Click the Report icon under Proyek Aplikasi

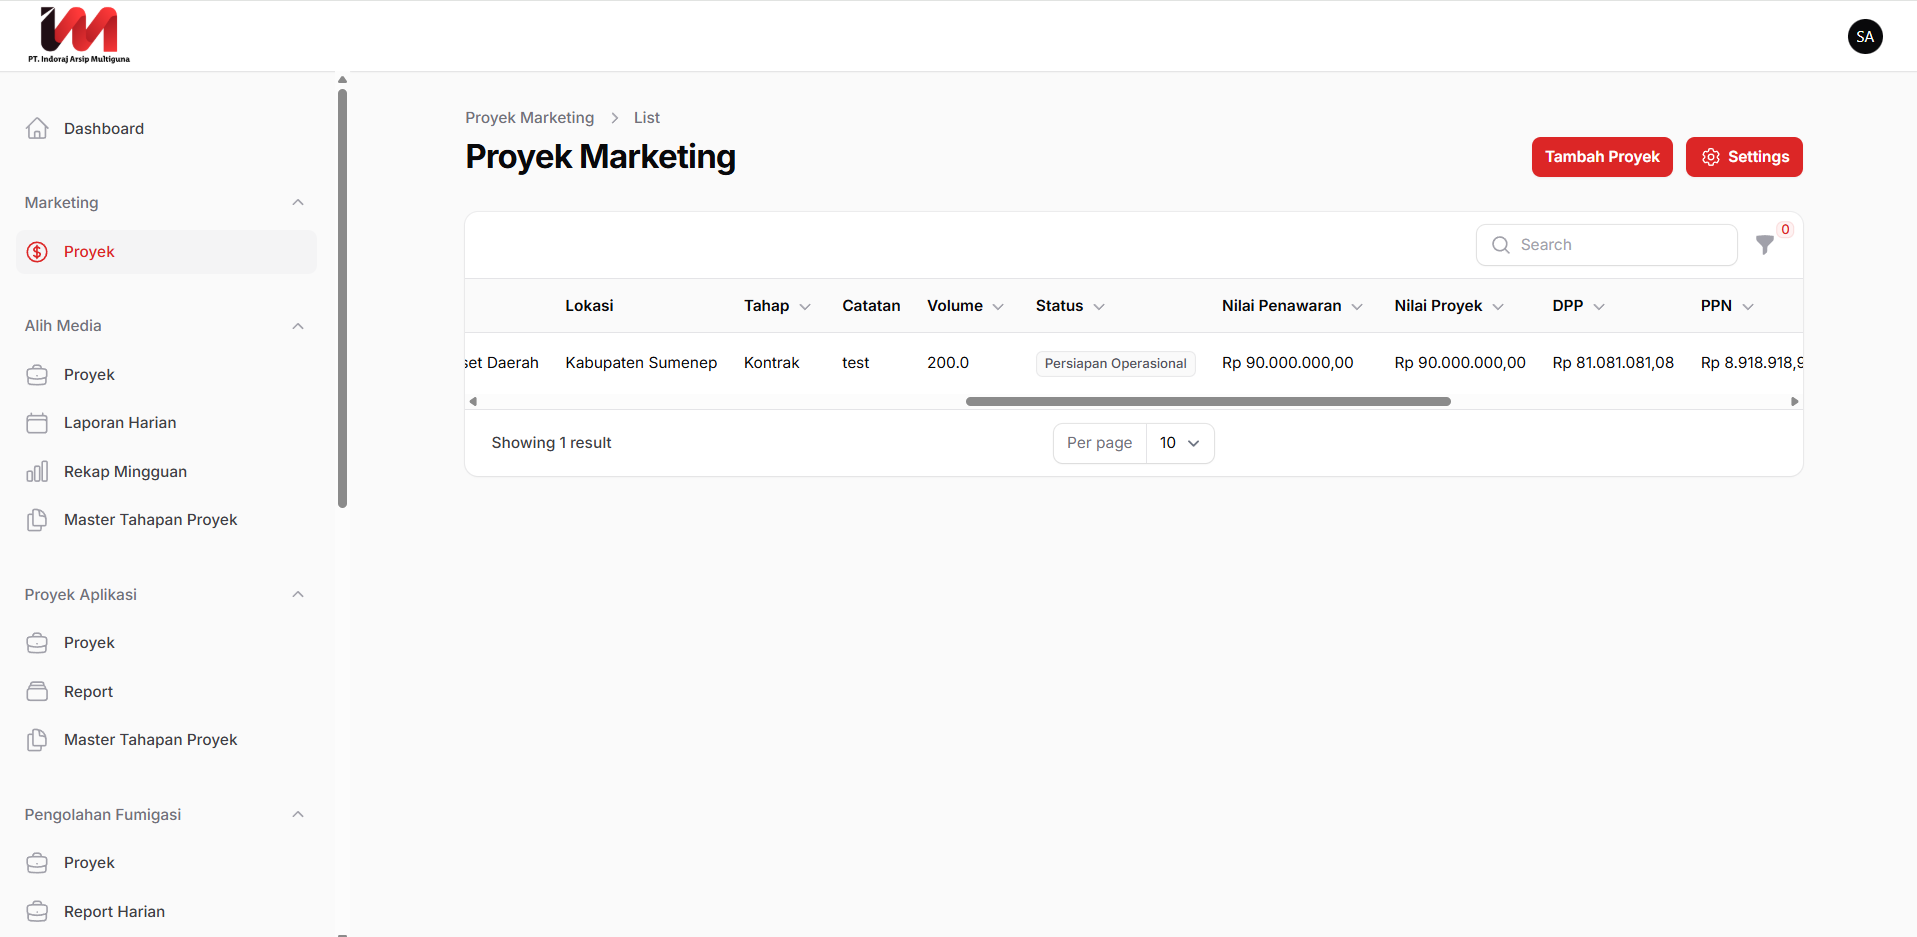click(x=37, y=692)
